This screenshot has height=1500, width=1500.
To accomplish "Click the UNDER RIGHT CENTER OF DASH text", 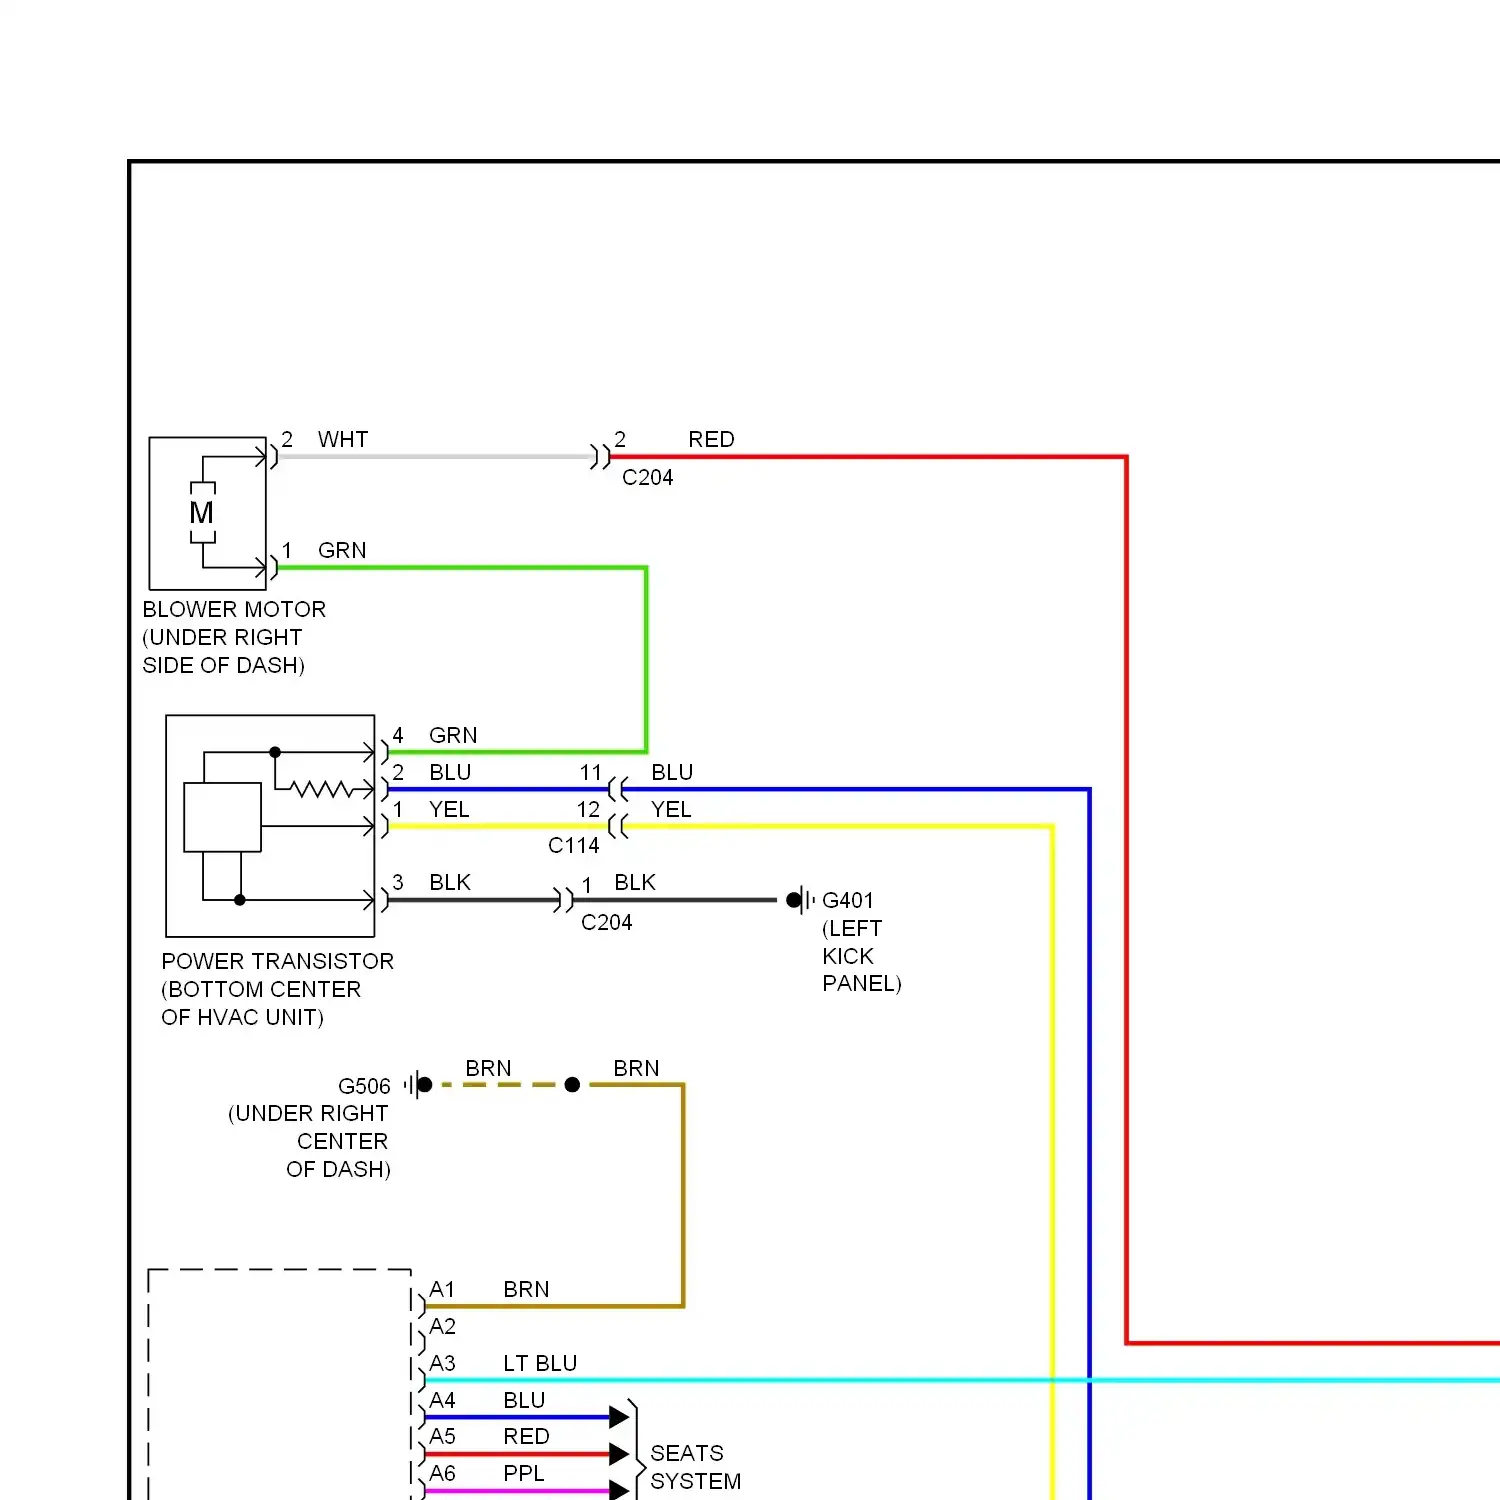I will coord(309,1141).
